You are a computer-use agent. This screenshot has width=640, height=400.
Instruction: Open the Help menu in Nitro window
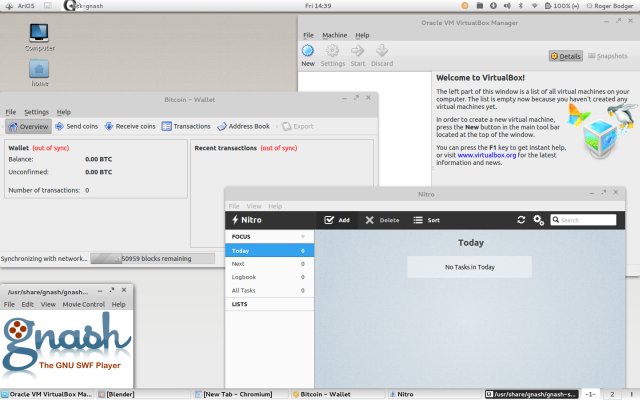[275, 206]
